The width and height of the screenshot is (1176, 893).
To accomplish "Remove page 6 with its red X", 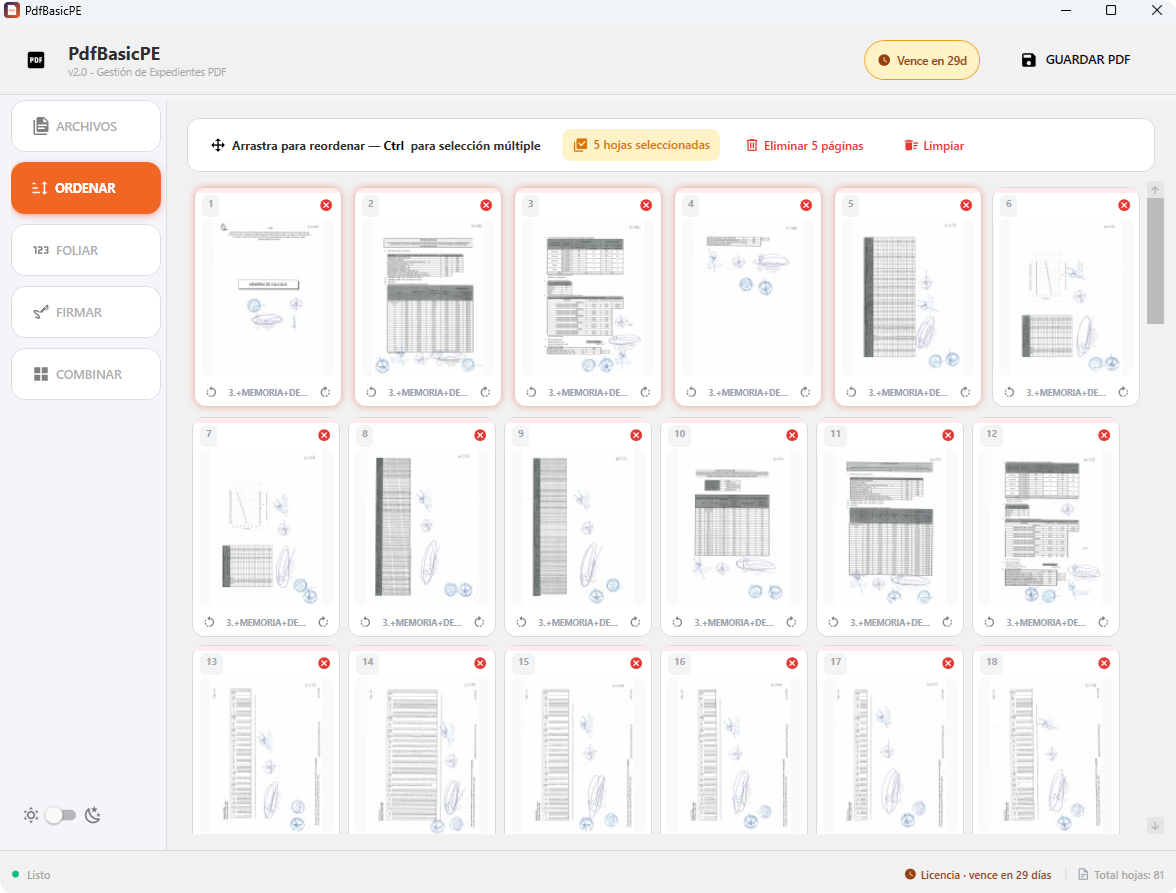I will click(1124, 205).
